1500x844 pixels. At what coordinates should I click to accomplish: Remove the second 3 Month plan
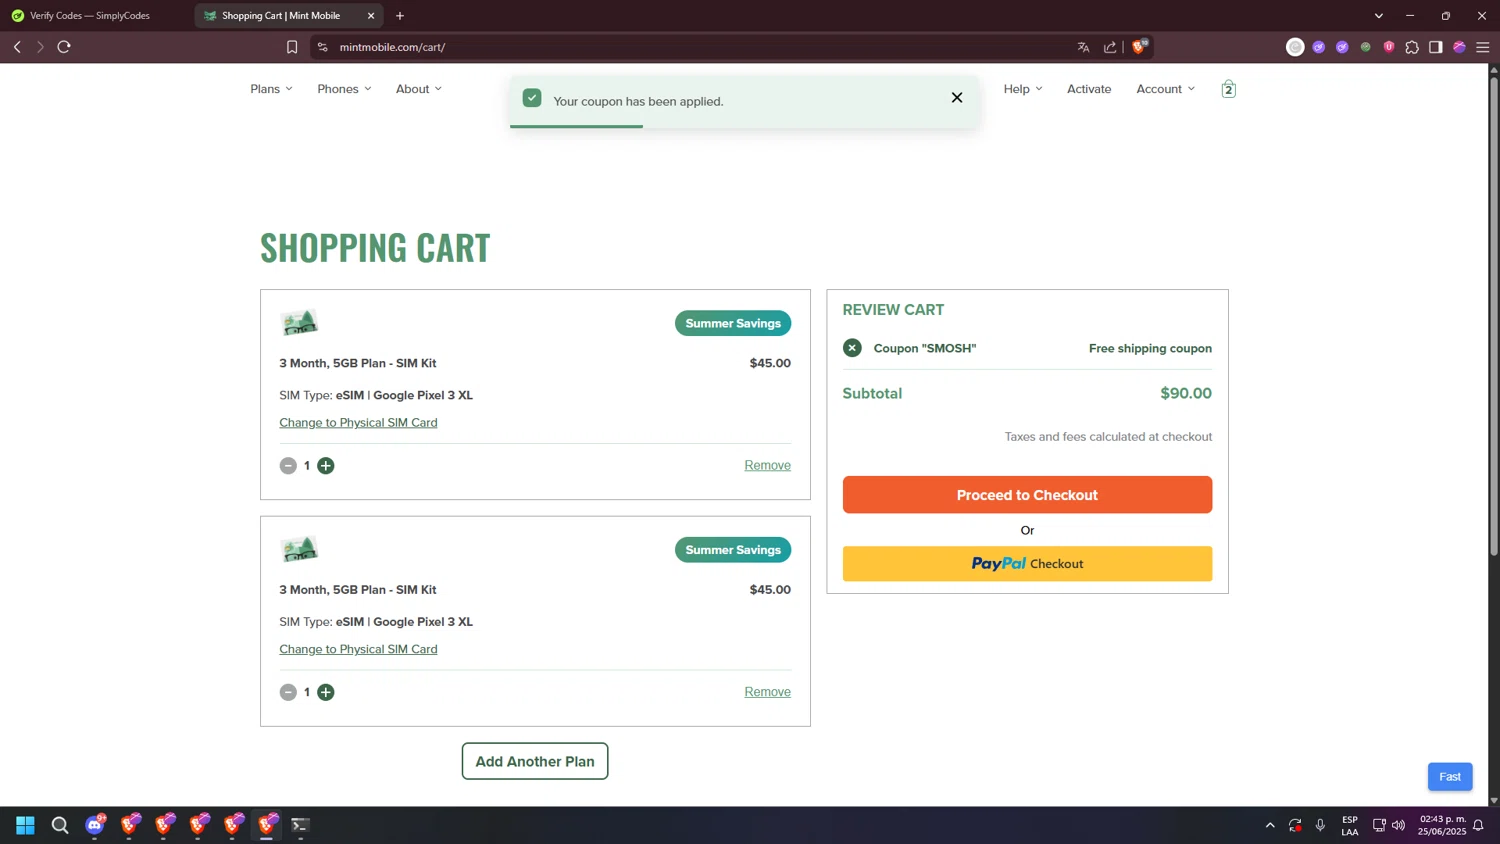pyautogui.click(x=767, y=692)
